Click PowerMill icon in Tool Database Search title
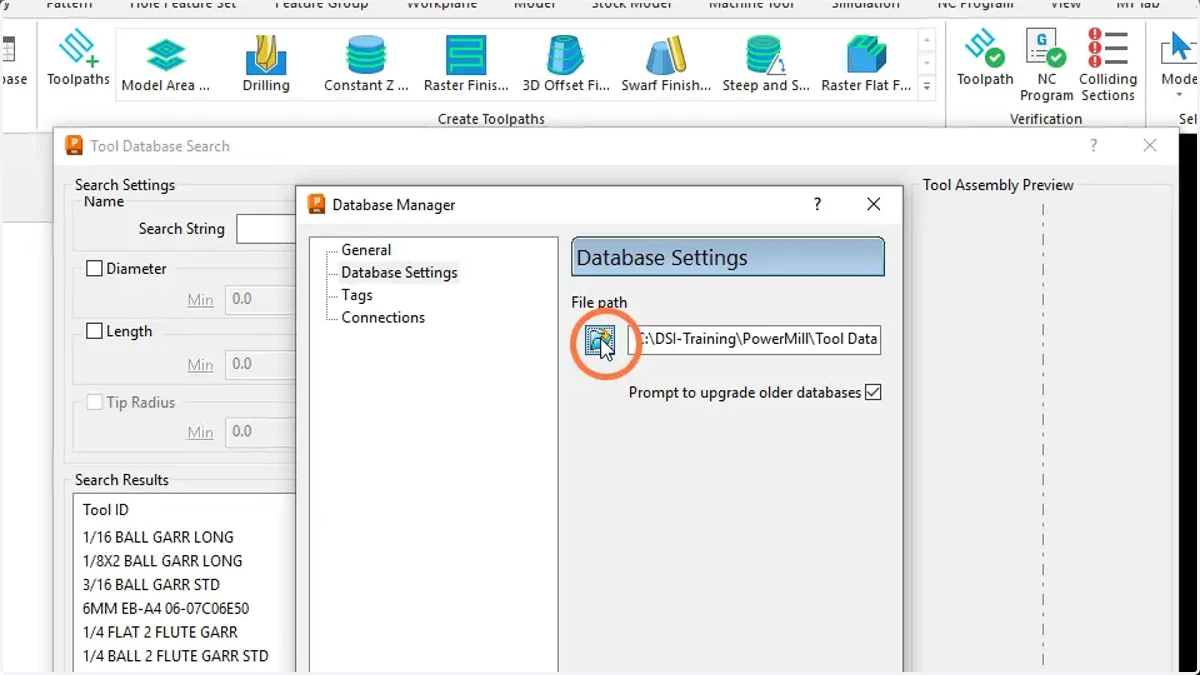Viewport: 1200px width, 675px height. click(x=74, y=146)
